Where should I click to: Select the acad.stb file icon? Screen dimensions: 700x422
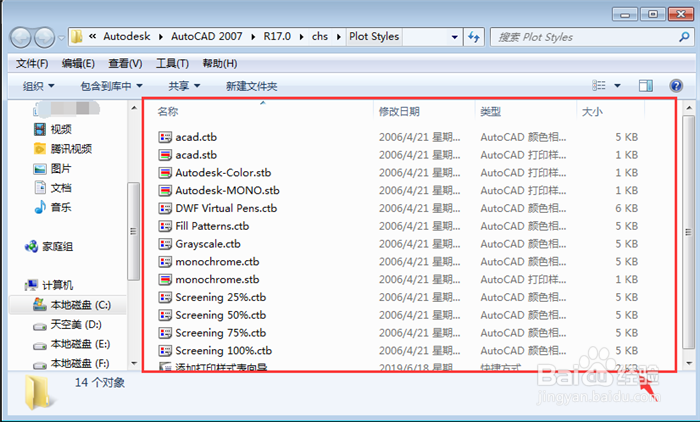[x=165, y=155]
